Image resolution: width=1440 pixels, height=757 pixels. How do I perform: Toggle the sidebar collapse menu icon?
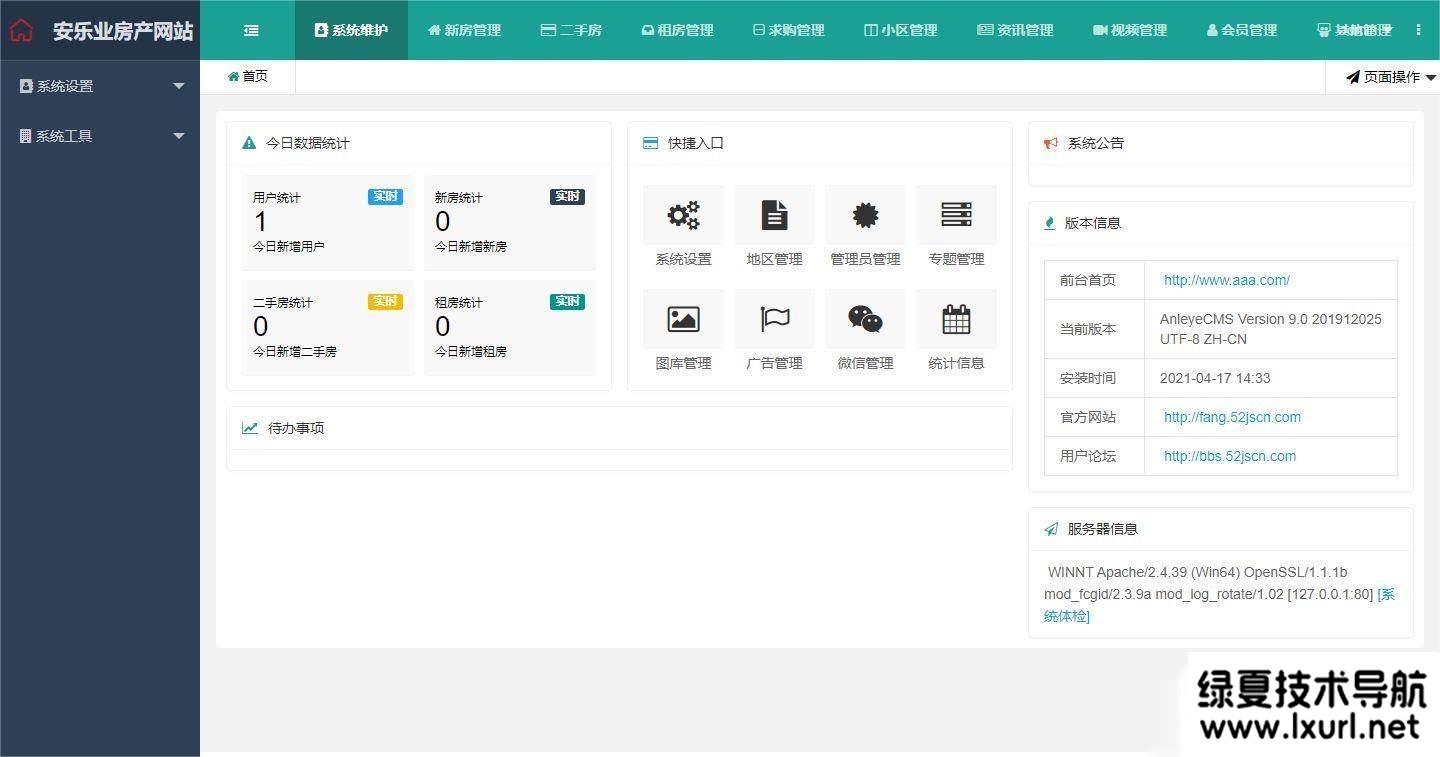(x=251, y=30)
